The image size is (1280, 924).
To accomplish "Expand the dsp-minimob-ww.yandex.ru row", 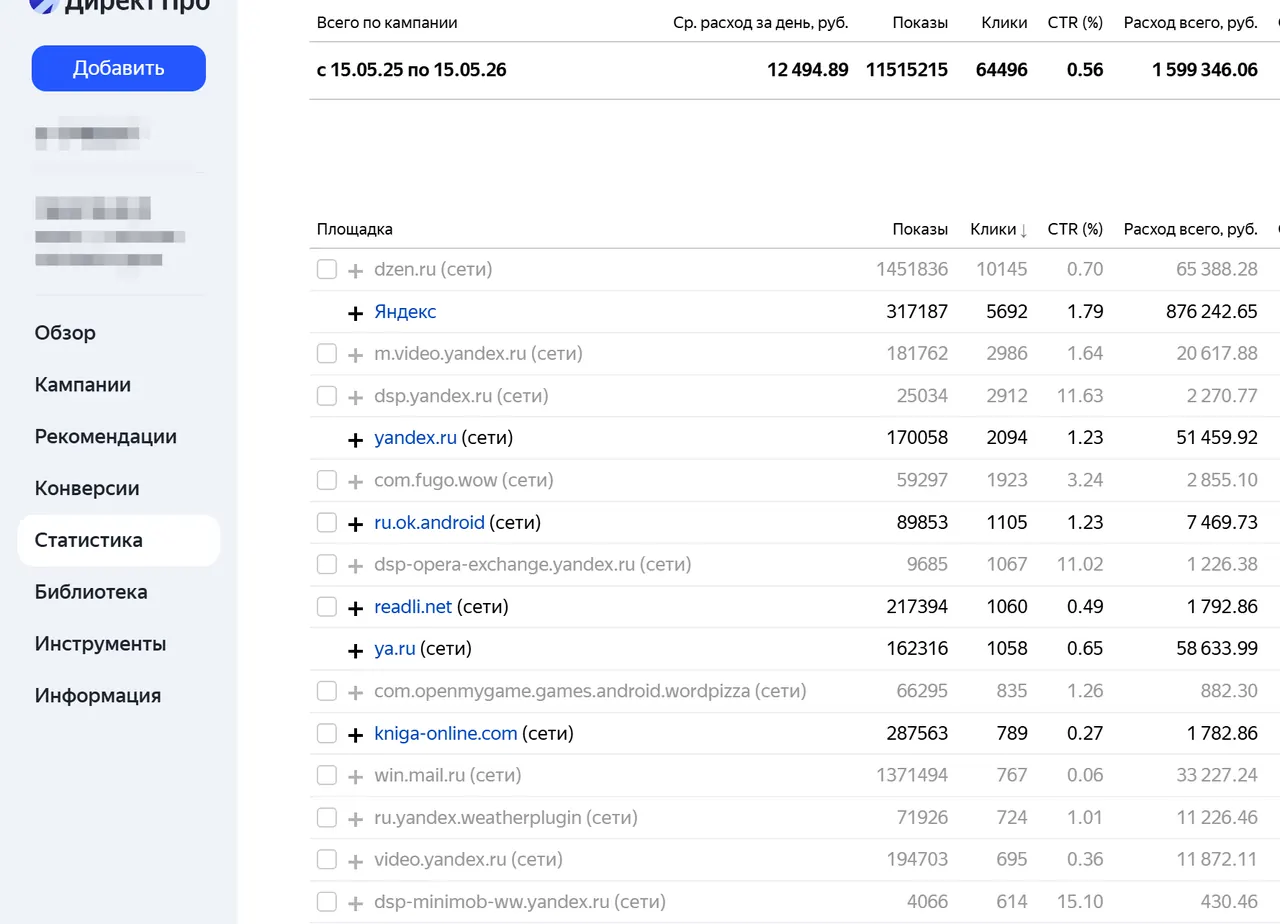I will tap(355, 903).
